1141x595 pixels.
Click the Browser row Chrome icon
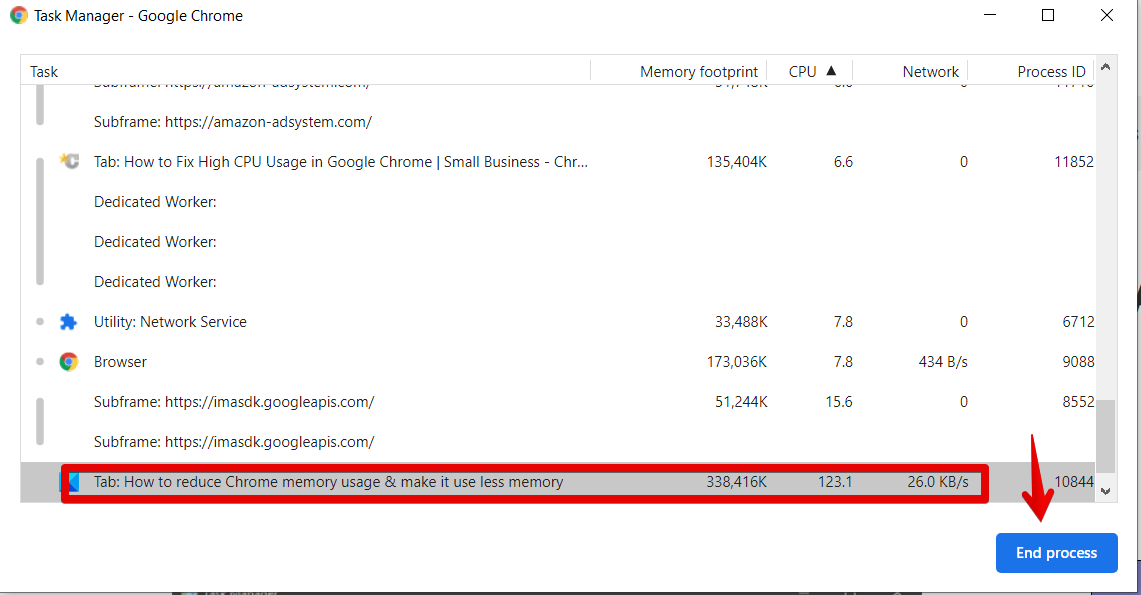point(68,362)
